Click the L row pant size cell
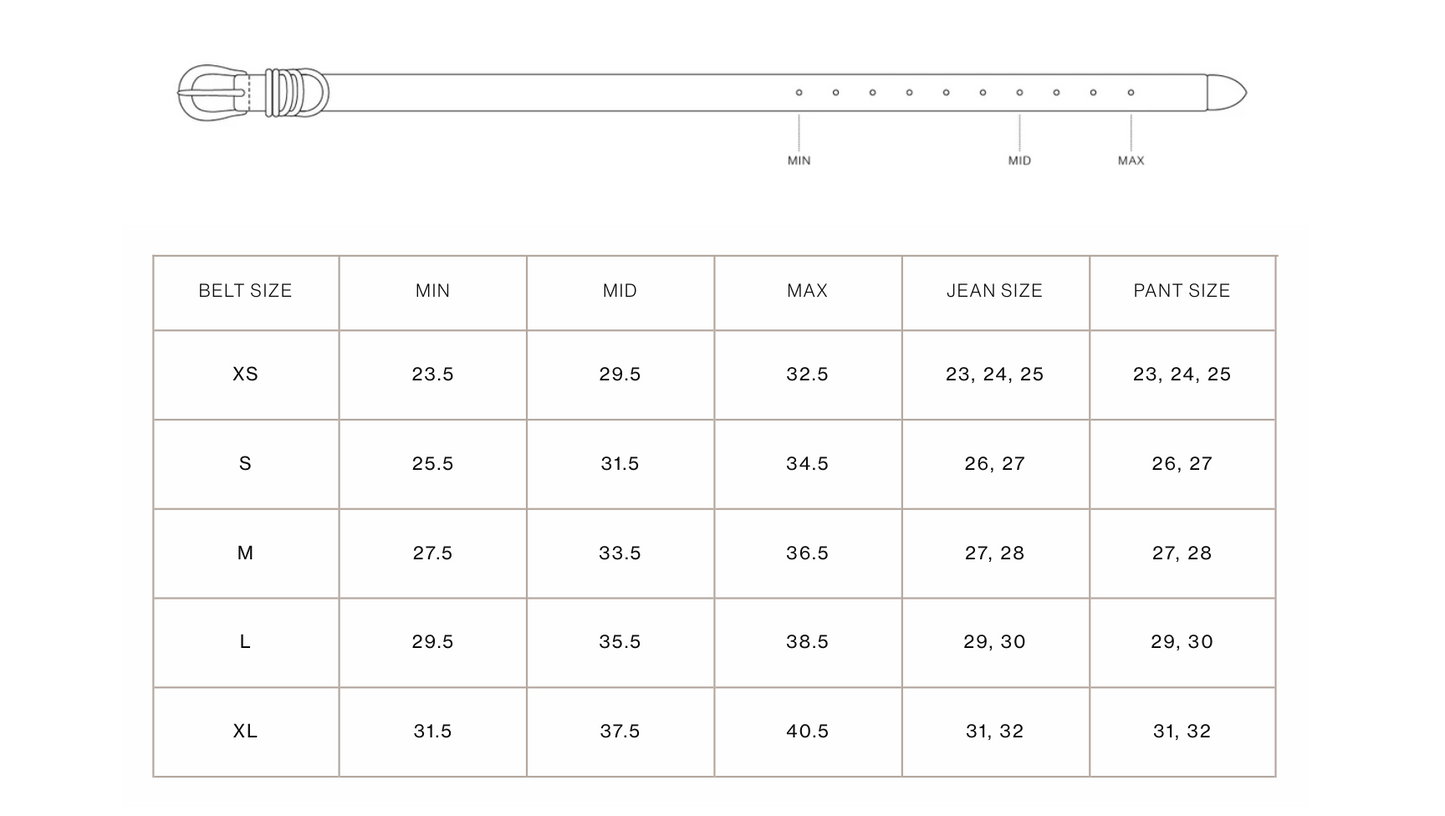Screen dimensions: 1445x816 click(x=1182, y=642)
